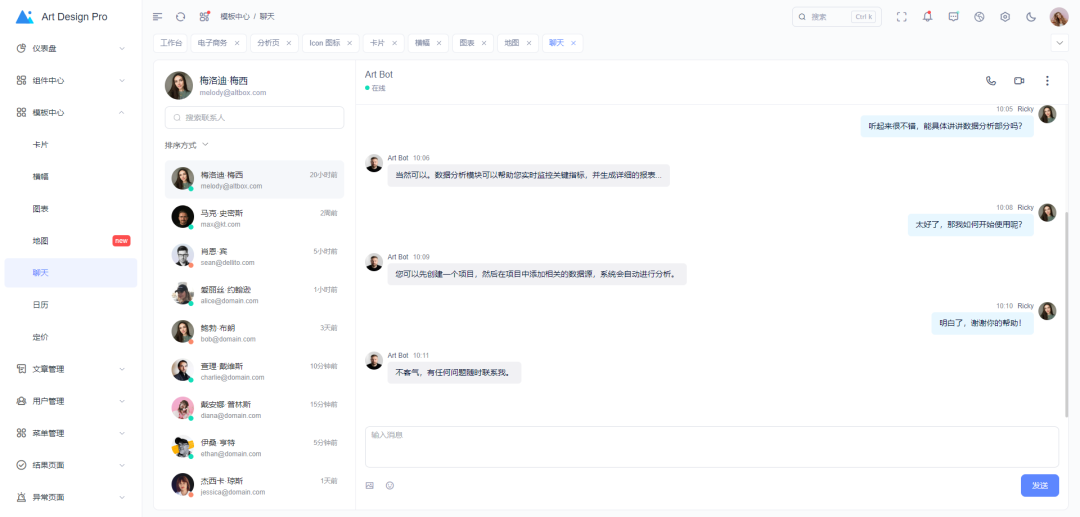Open the notifications bell
Screen dimensions: 1080x517
tap(927, 17)
